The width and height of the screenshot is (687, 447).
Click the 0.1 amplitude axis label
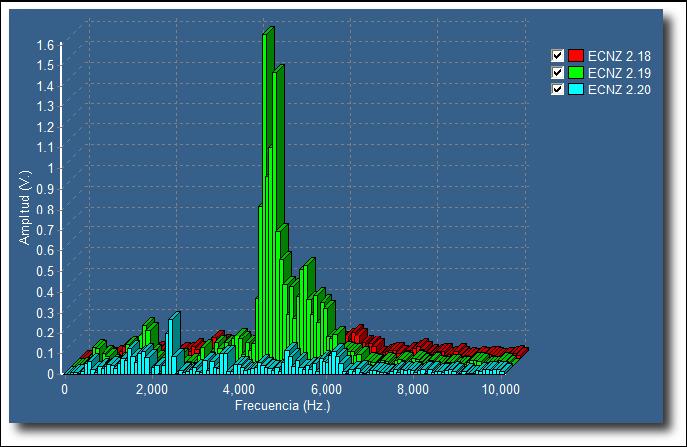pyautogui.click(x=46, y=354)
